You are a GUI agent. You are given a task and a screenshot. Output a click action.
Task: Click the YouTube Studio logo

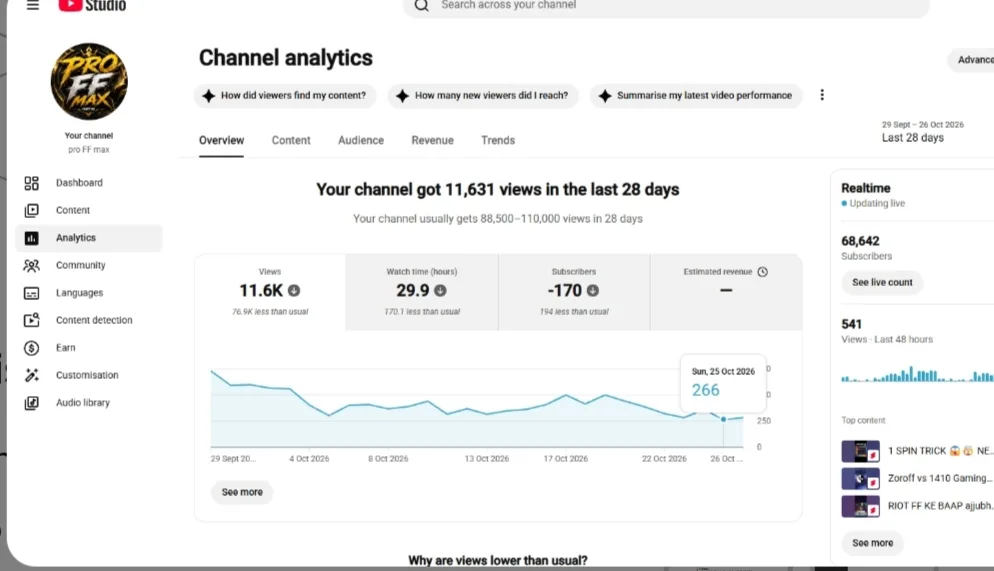pyautogui.click(x=93, y=5)
